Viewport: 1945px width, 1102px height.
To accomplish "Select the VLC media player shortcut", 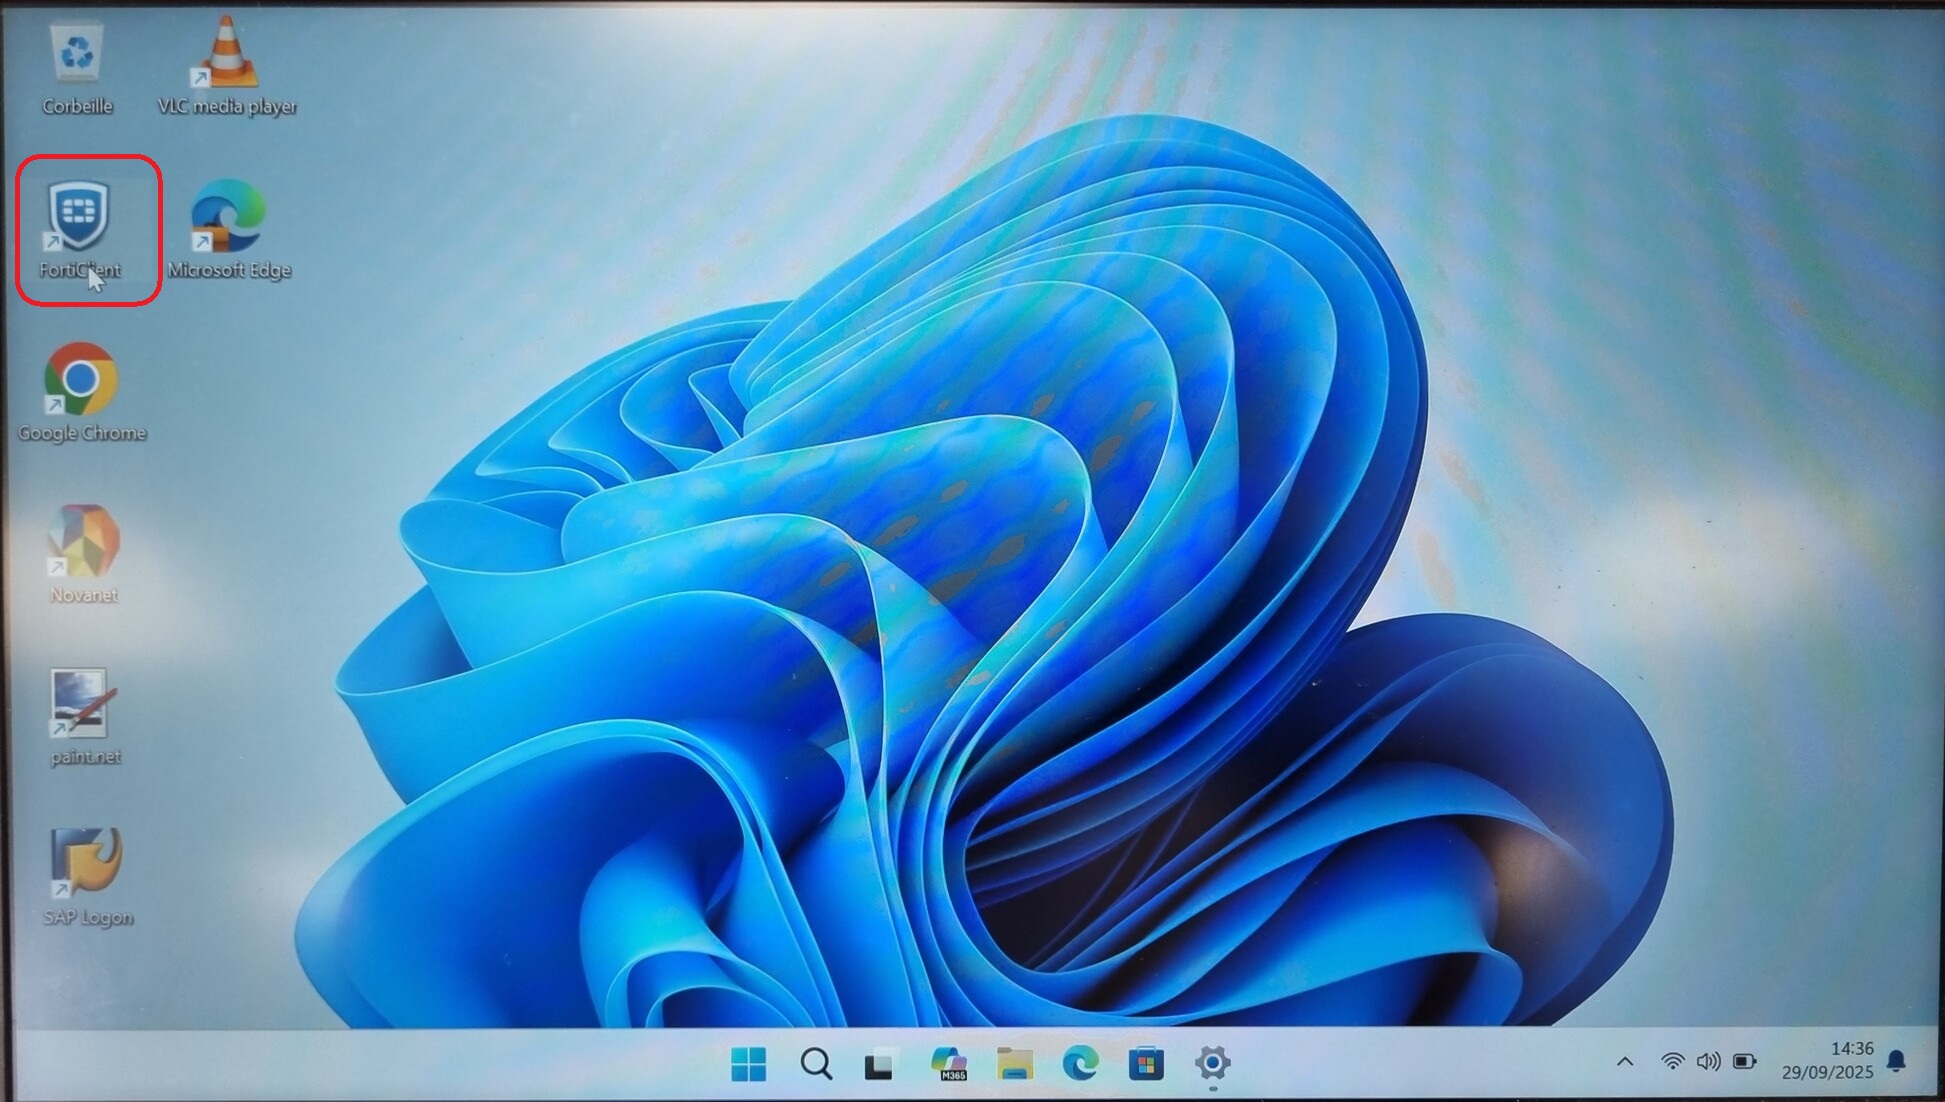I will point(227,55).
